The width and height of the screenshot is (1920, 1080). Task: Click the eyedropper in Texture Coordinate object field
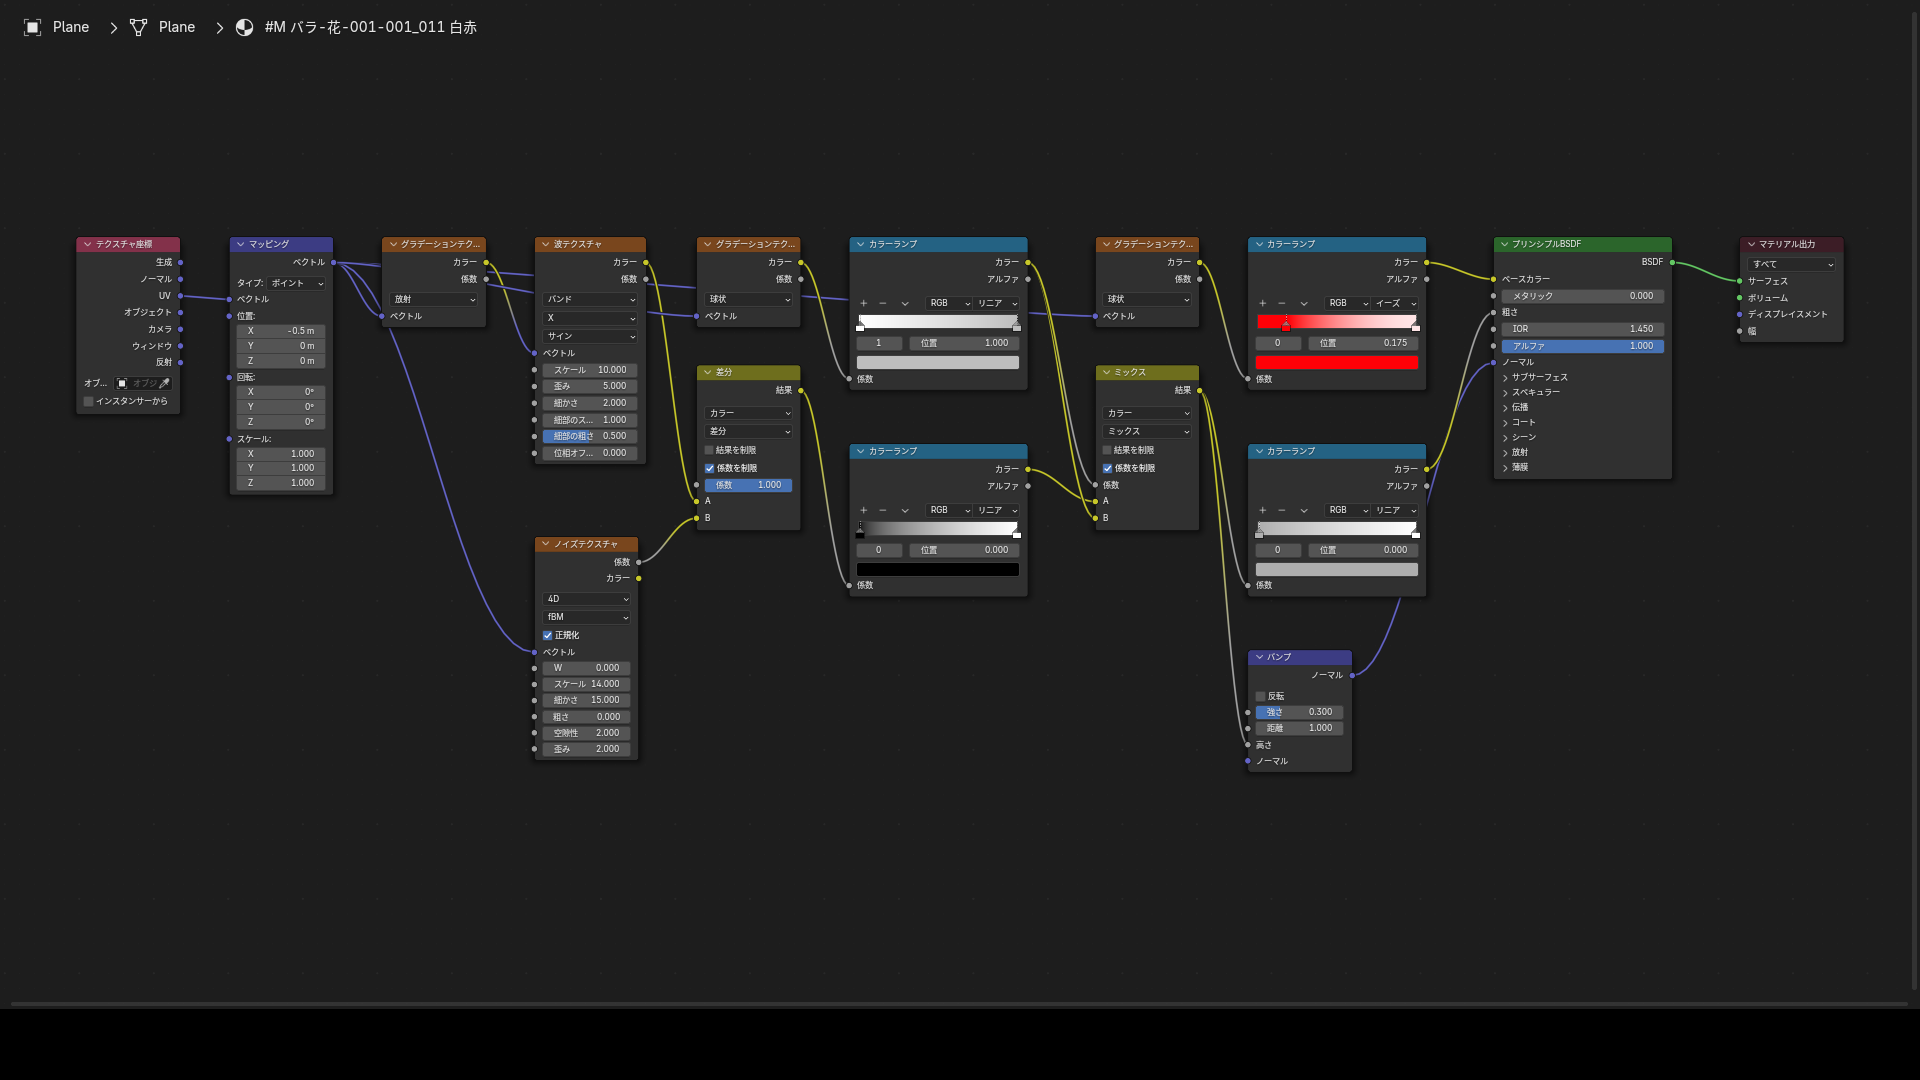coord(165,383)
